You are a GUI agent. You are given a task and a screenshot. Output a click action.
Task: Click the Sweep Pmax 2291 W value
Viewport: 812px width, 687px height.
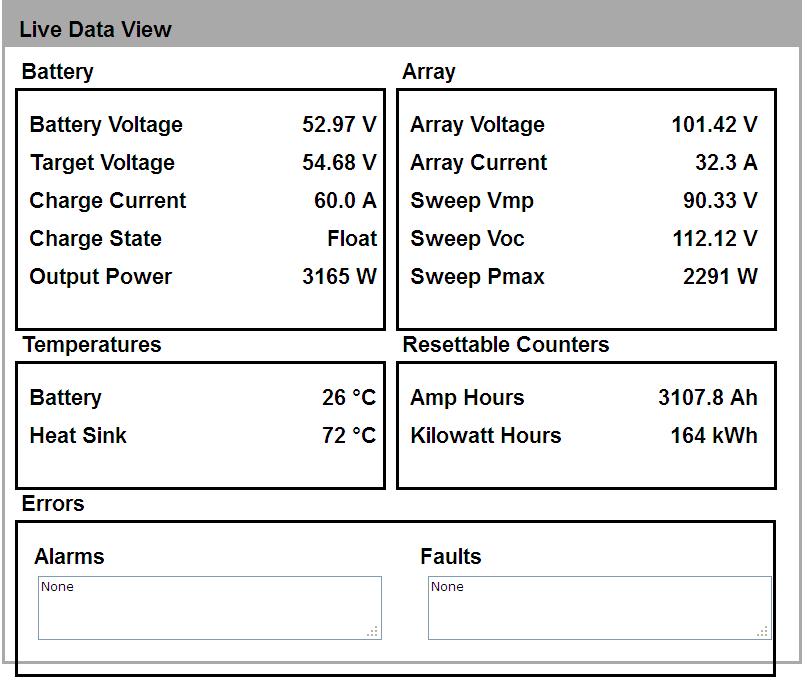(x=720, y=277)
